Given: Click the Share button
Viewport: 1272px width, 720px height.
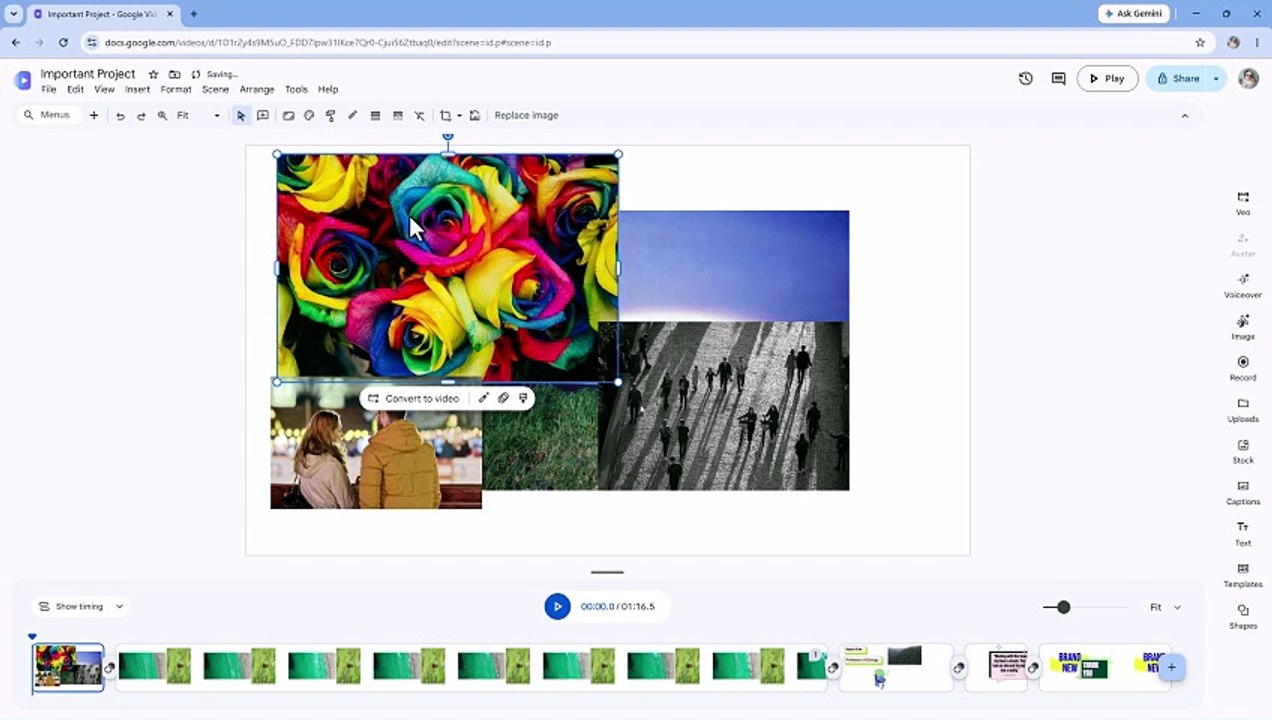Looking at the screenshot, I should pyautogui.click(x=1177, y=78).
